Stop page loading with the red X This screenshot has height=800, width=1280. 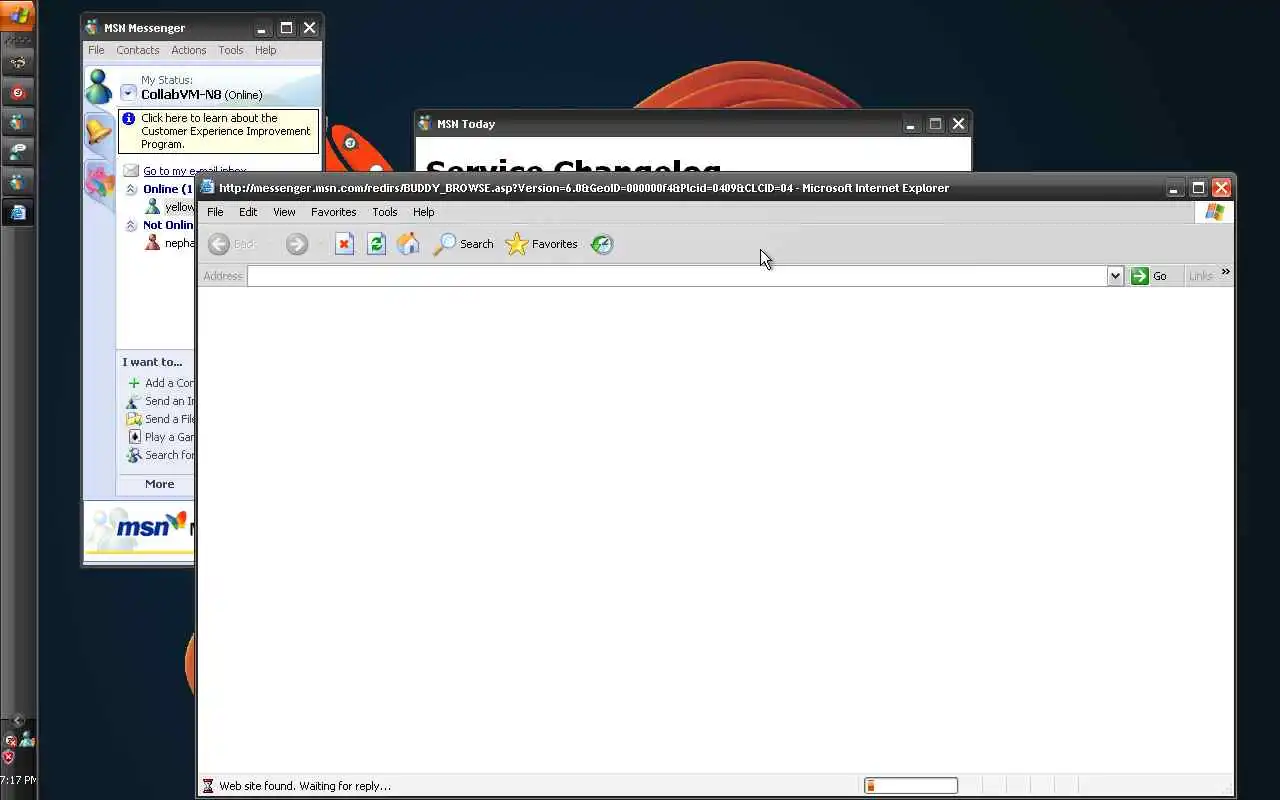[344, 244]
